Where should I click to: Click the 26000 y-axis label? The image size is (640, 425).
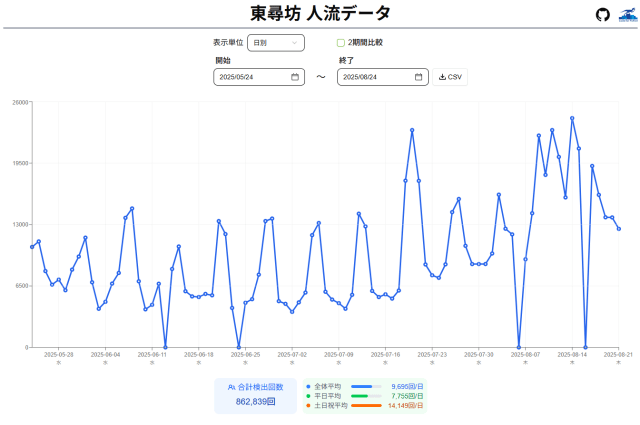(x=20, y=102)
